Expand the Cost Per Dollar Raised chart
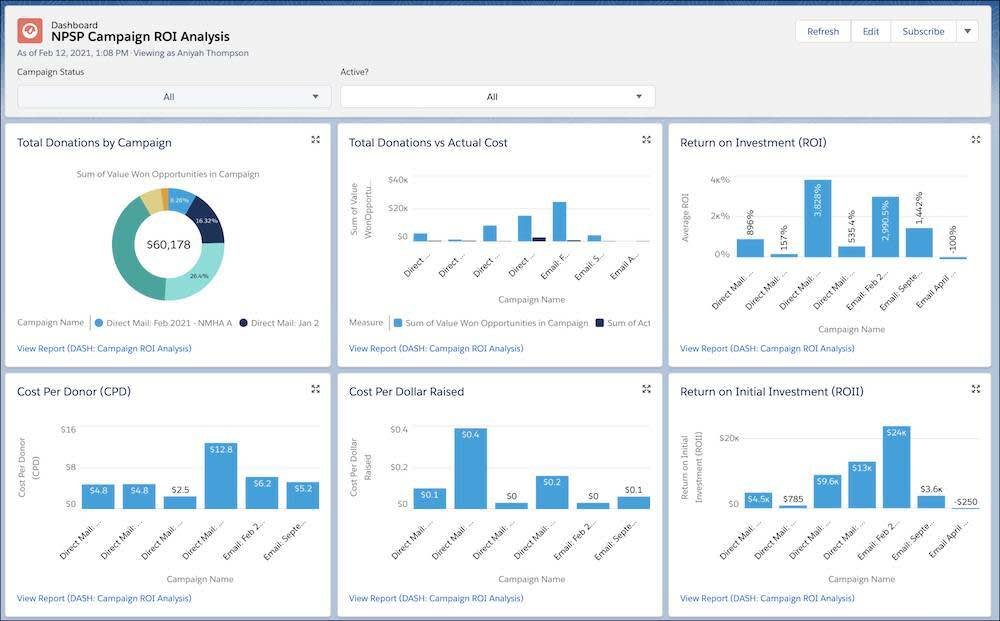This screenshot has height=621, width=1000. [646, 388]
